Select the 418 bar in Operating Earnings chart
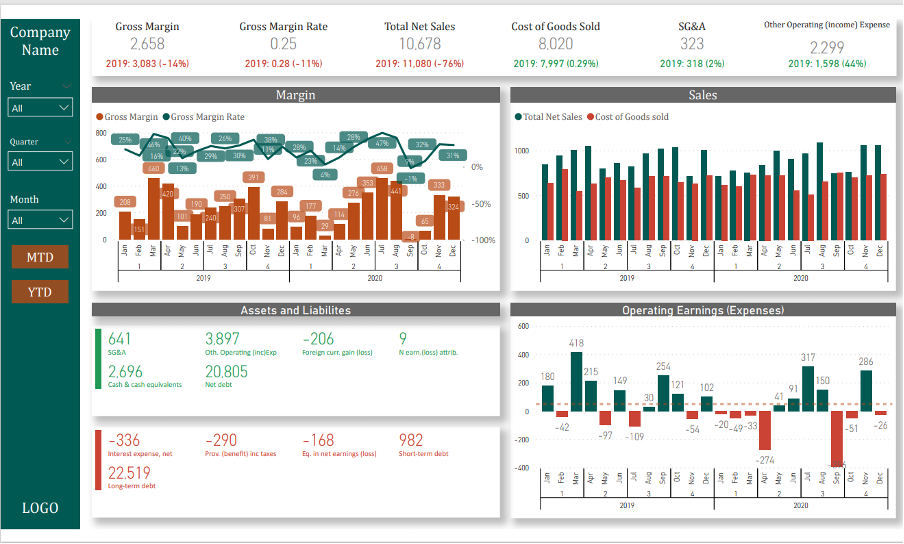The width and height of the screenshot is (904, 544). [576, 380]
